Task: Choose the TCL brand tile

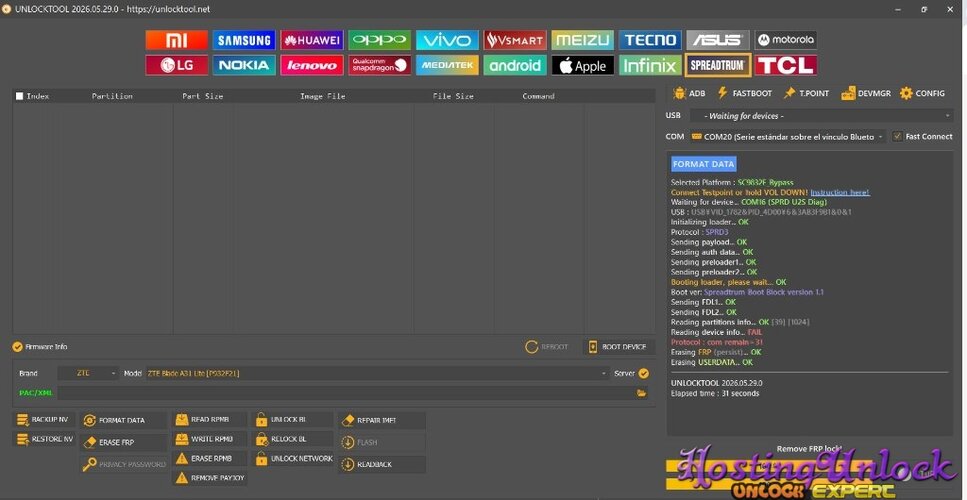Action: [x=786, y=65]
